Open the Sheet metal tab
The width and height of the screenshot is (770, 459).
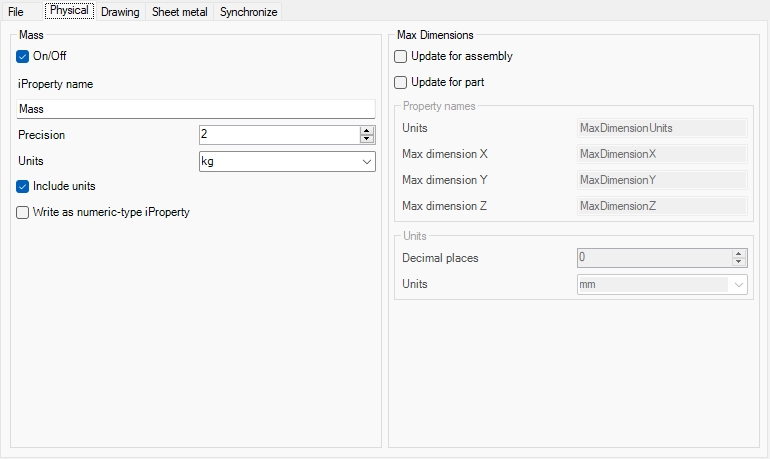tap(180, 12)
